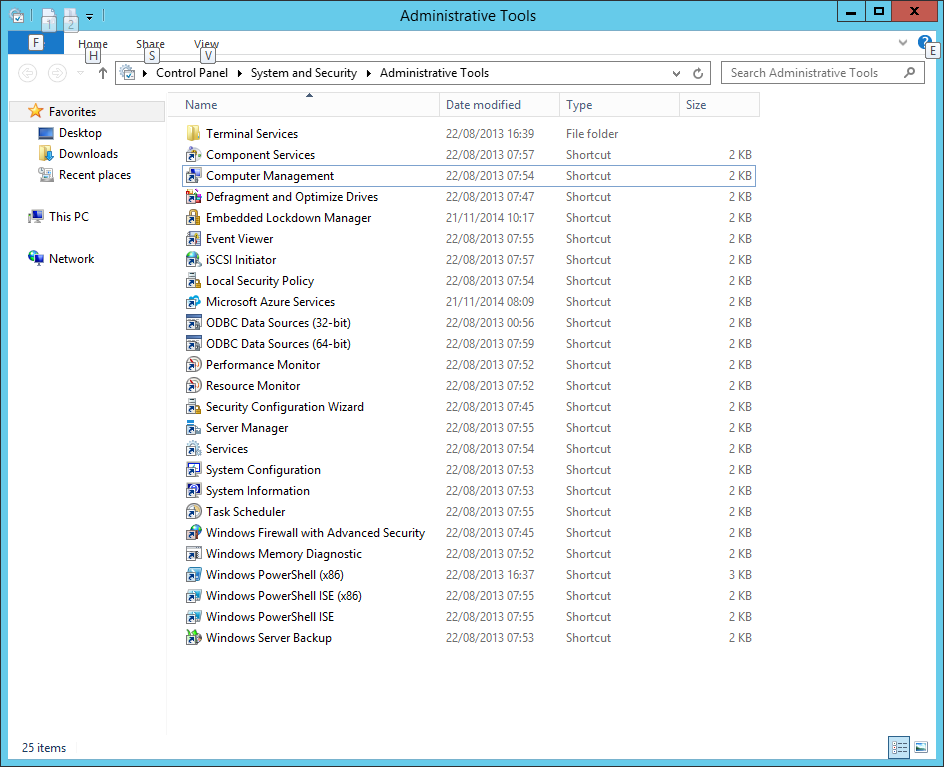Click the Event Viewer shortcut icon

coord(194,239)
